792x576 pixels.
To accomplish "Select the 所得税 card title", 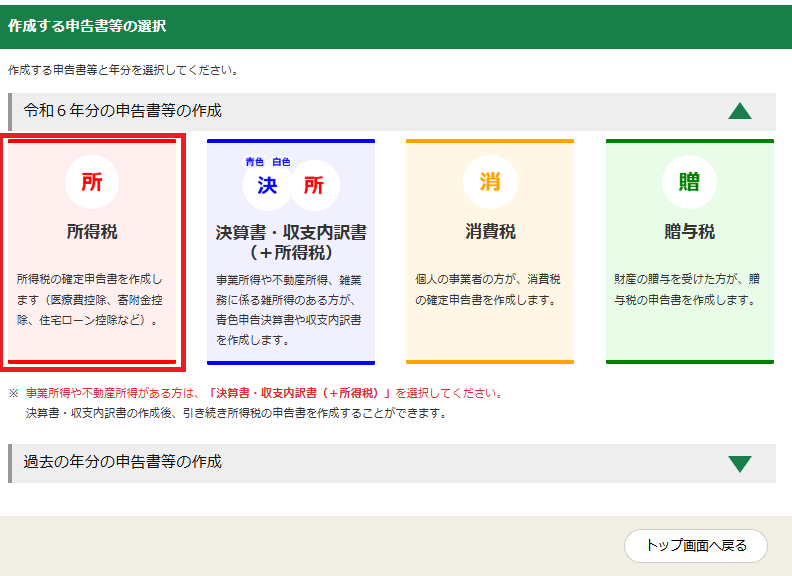I will (92, 232).
